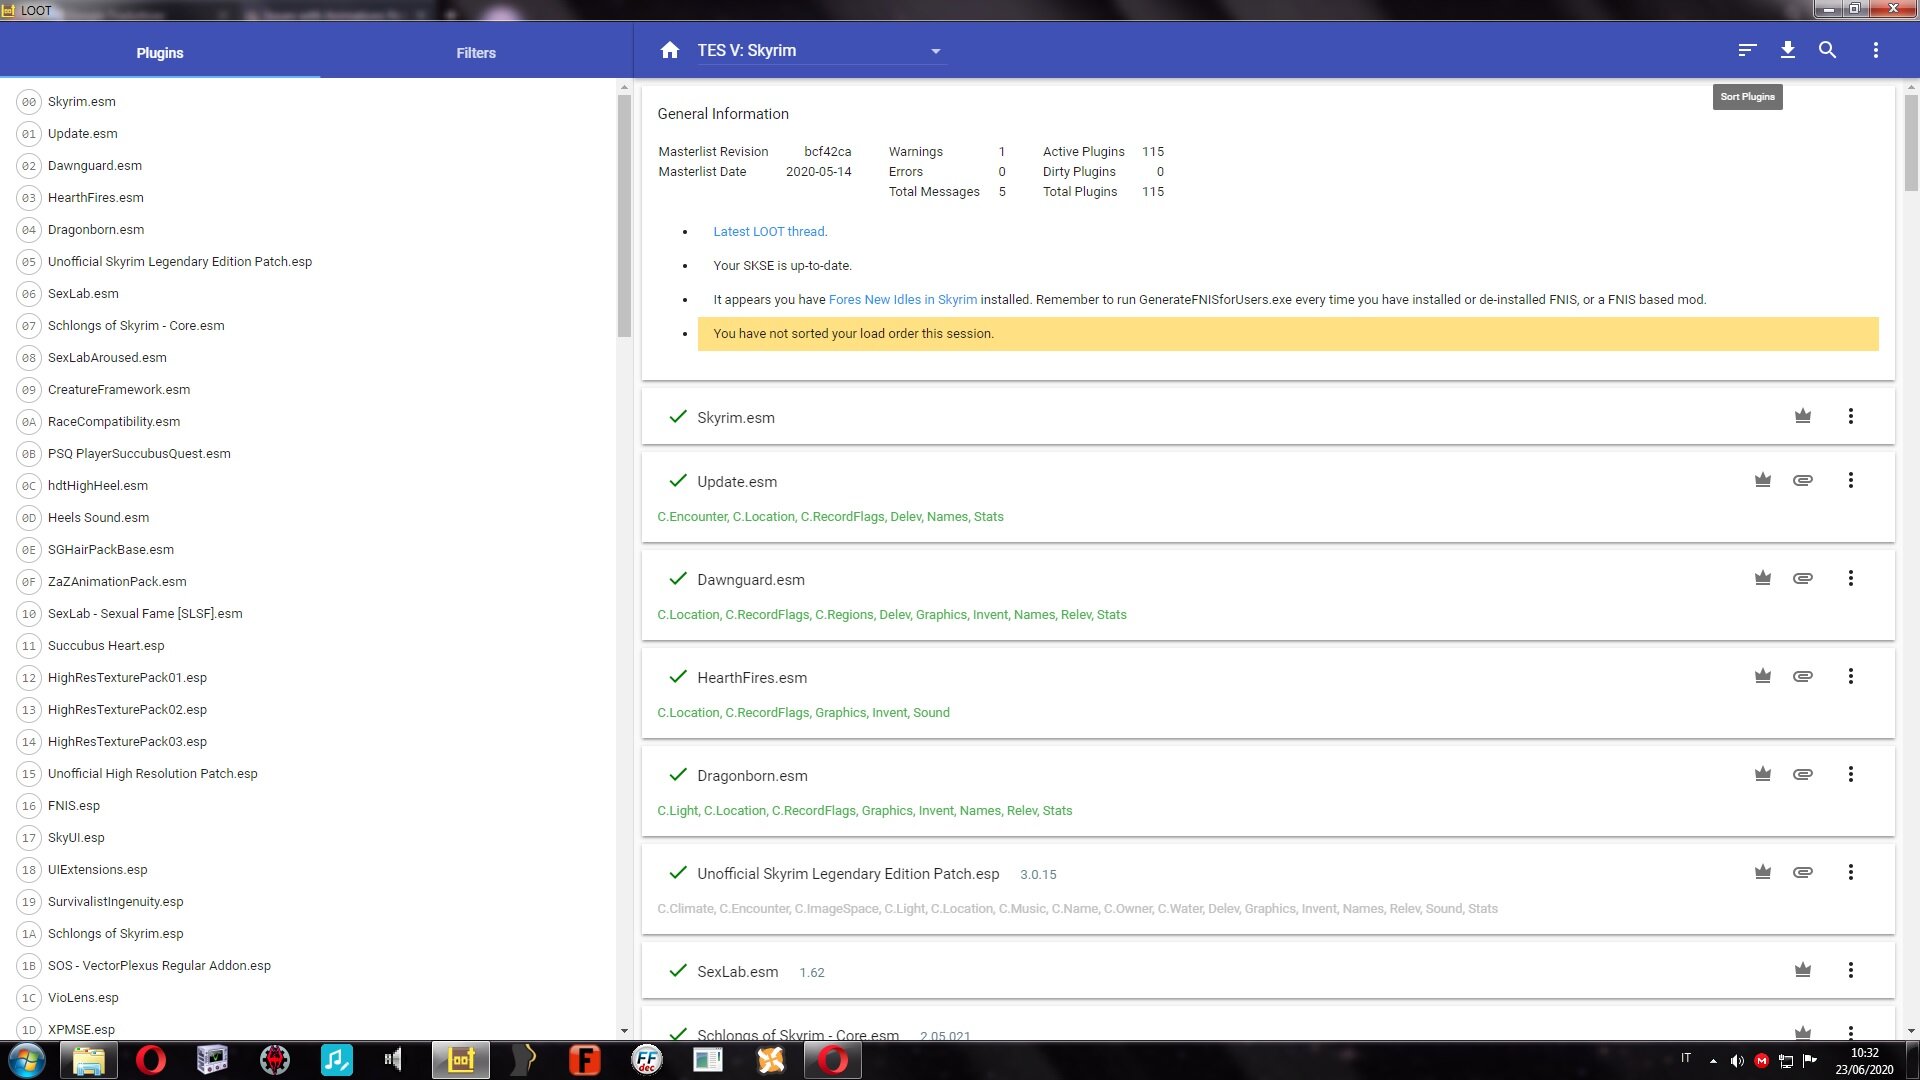Open the TES V: Skyrim game dropdown
The width and height of the screenshot is (1920, 1080).
click(x=821, y=51)
